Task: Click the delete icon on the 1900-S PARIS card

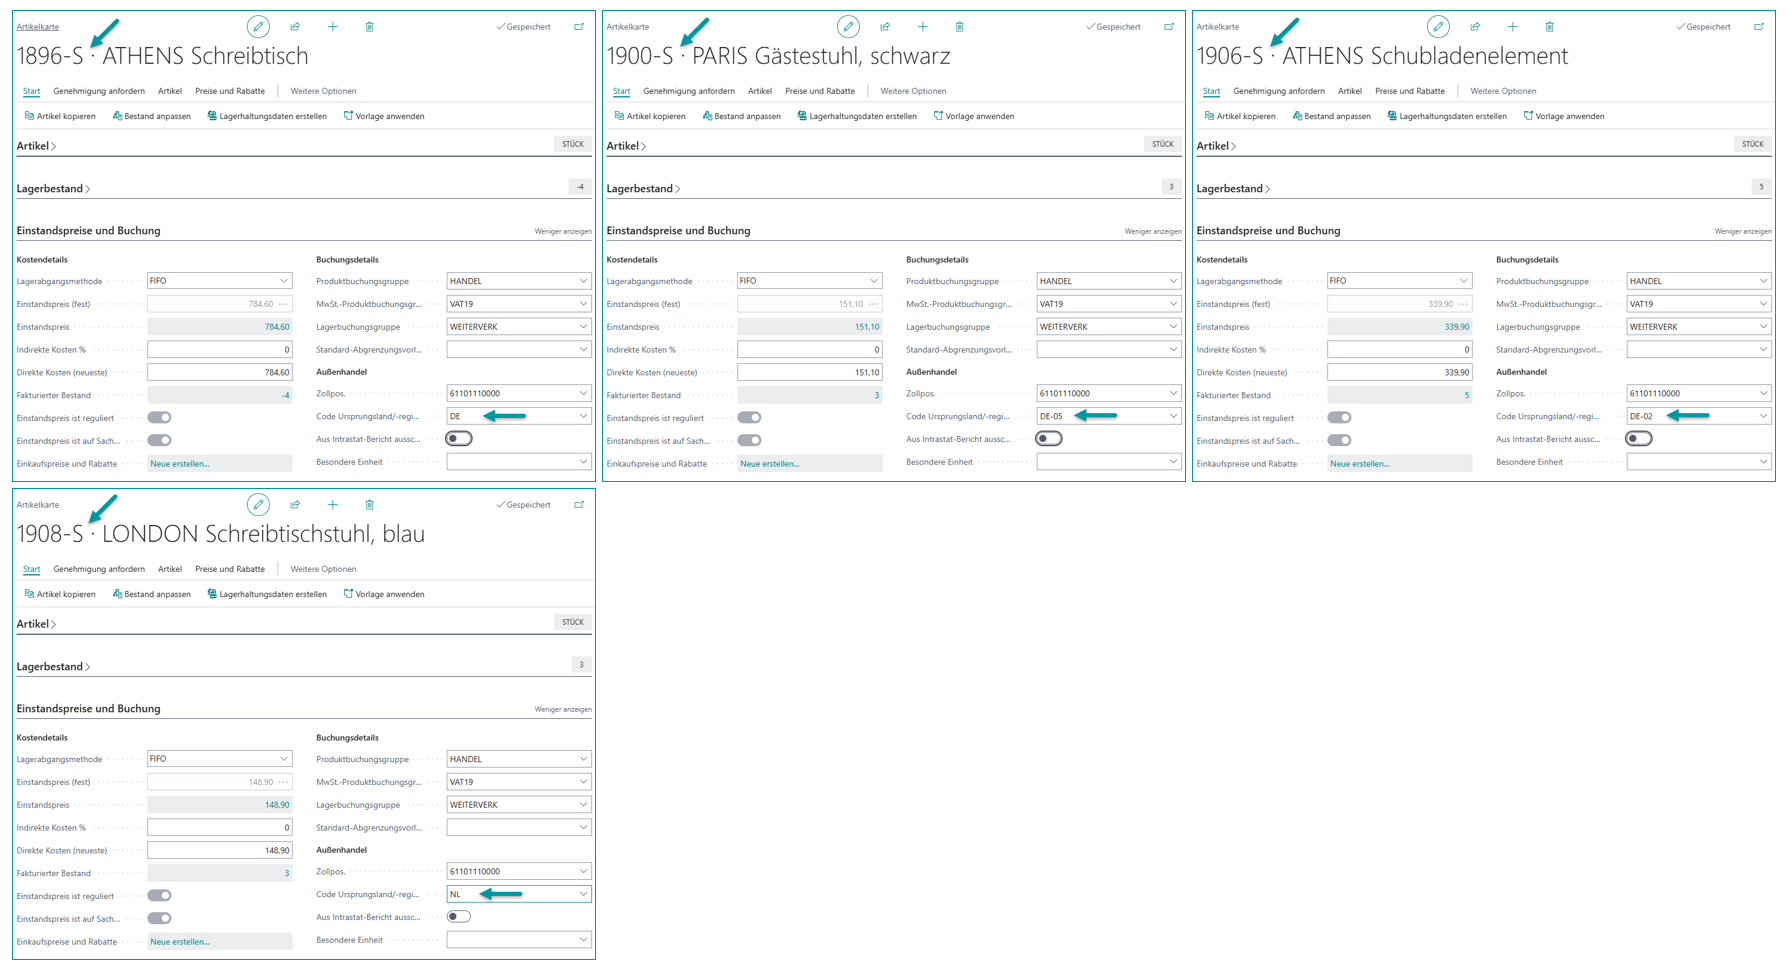Action: click(x=959, y=27)
